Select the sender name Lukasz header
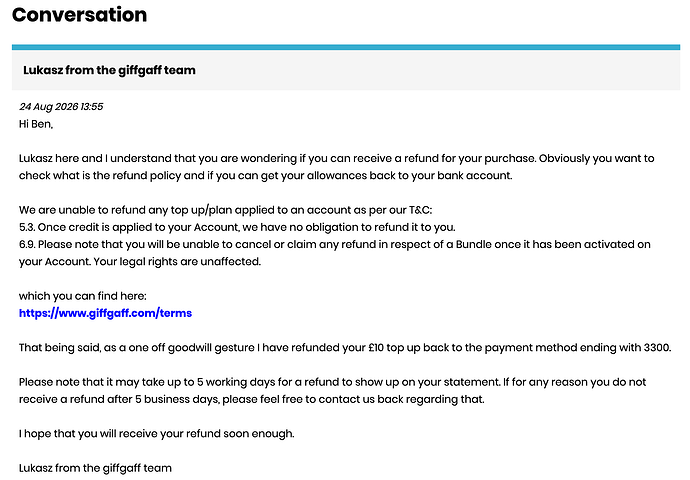 pos(109,70)
